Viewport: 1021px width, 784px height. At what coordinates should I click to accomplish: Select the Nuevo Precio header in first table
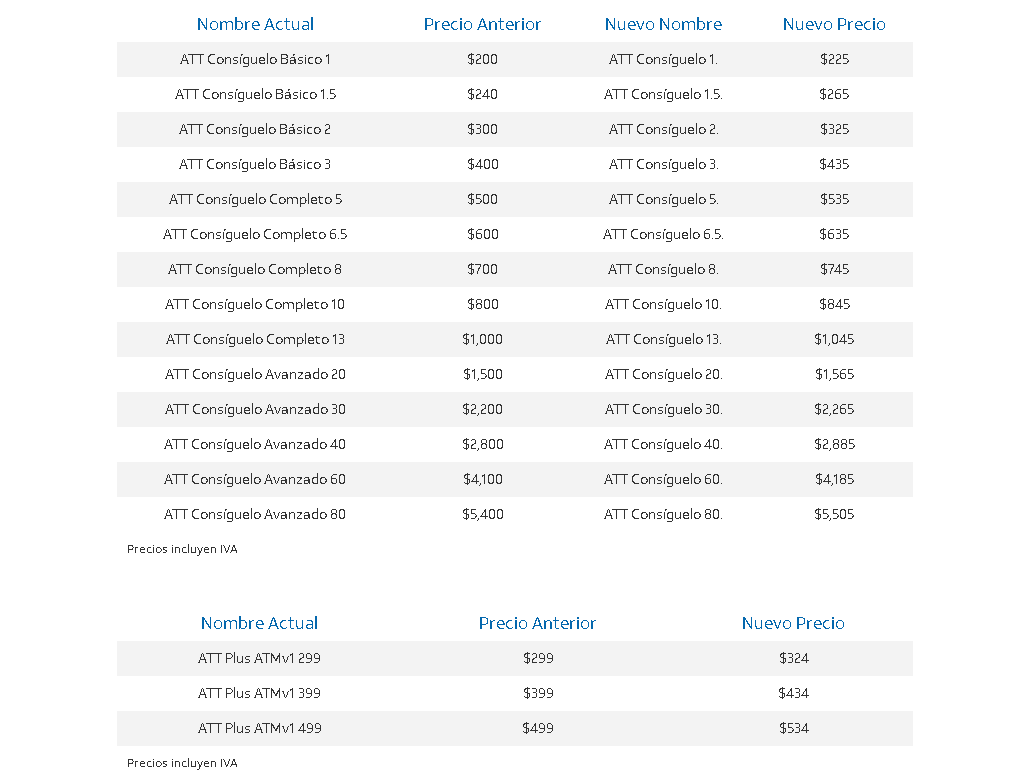tap(834, 24)
